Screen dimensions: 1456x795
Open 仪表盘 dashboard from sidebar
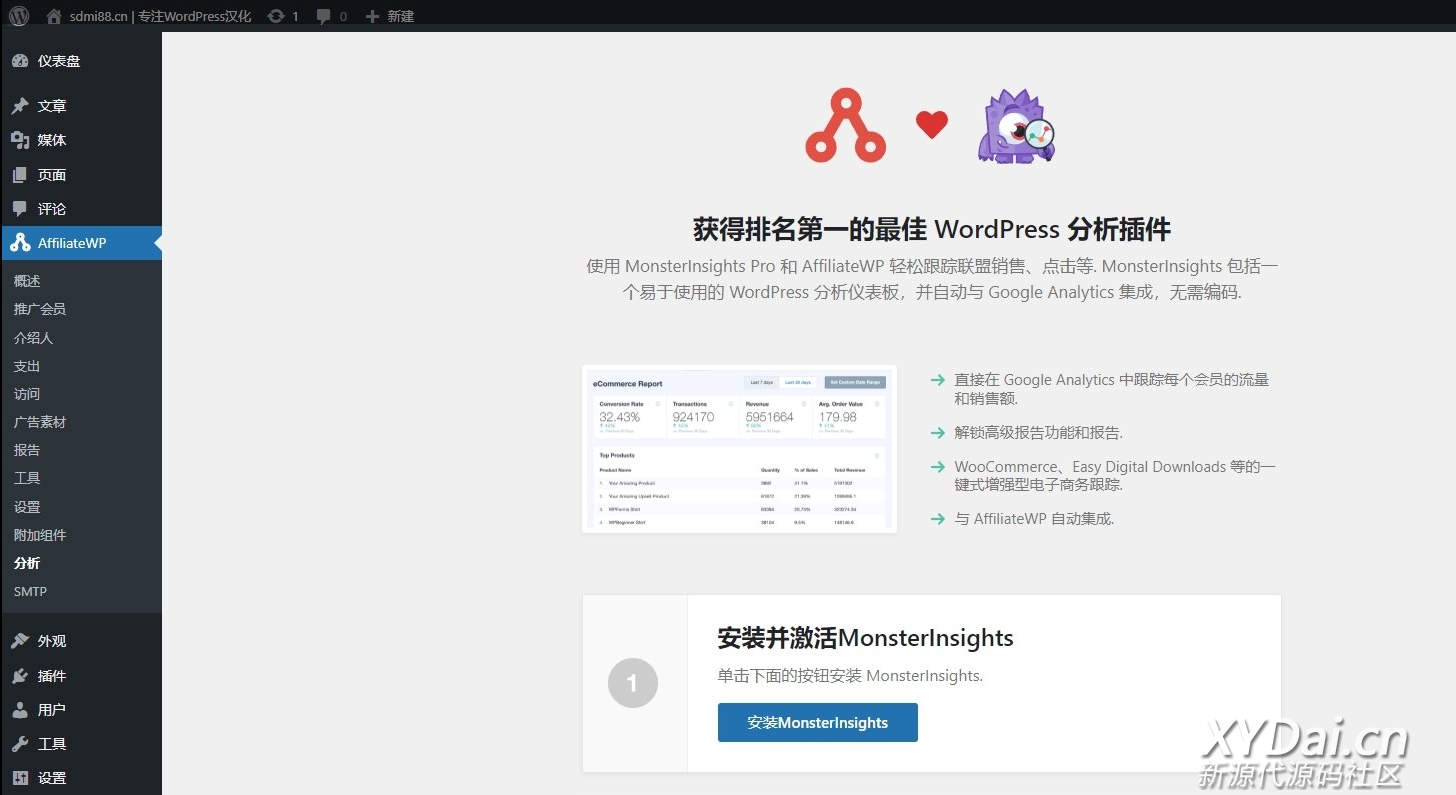(58, 61)
